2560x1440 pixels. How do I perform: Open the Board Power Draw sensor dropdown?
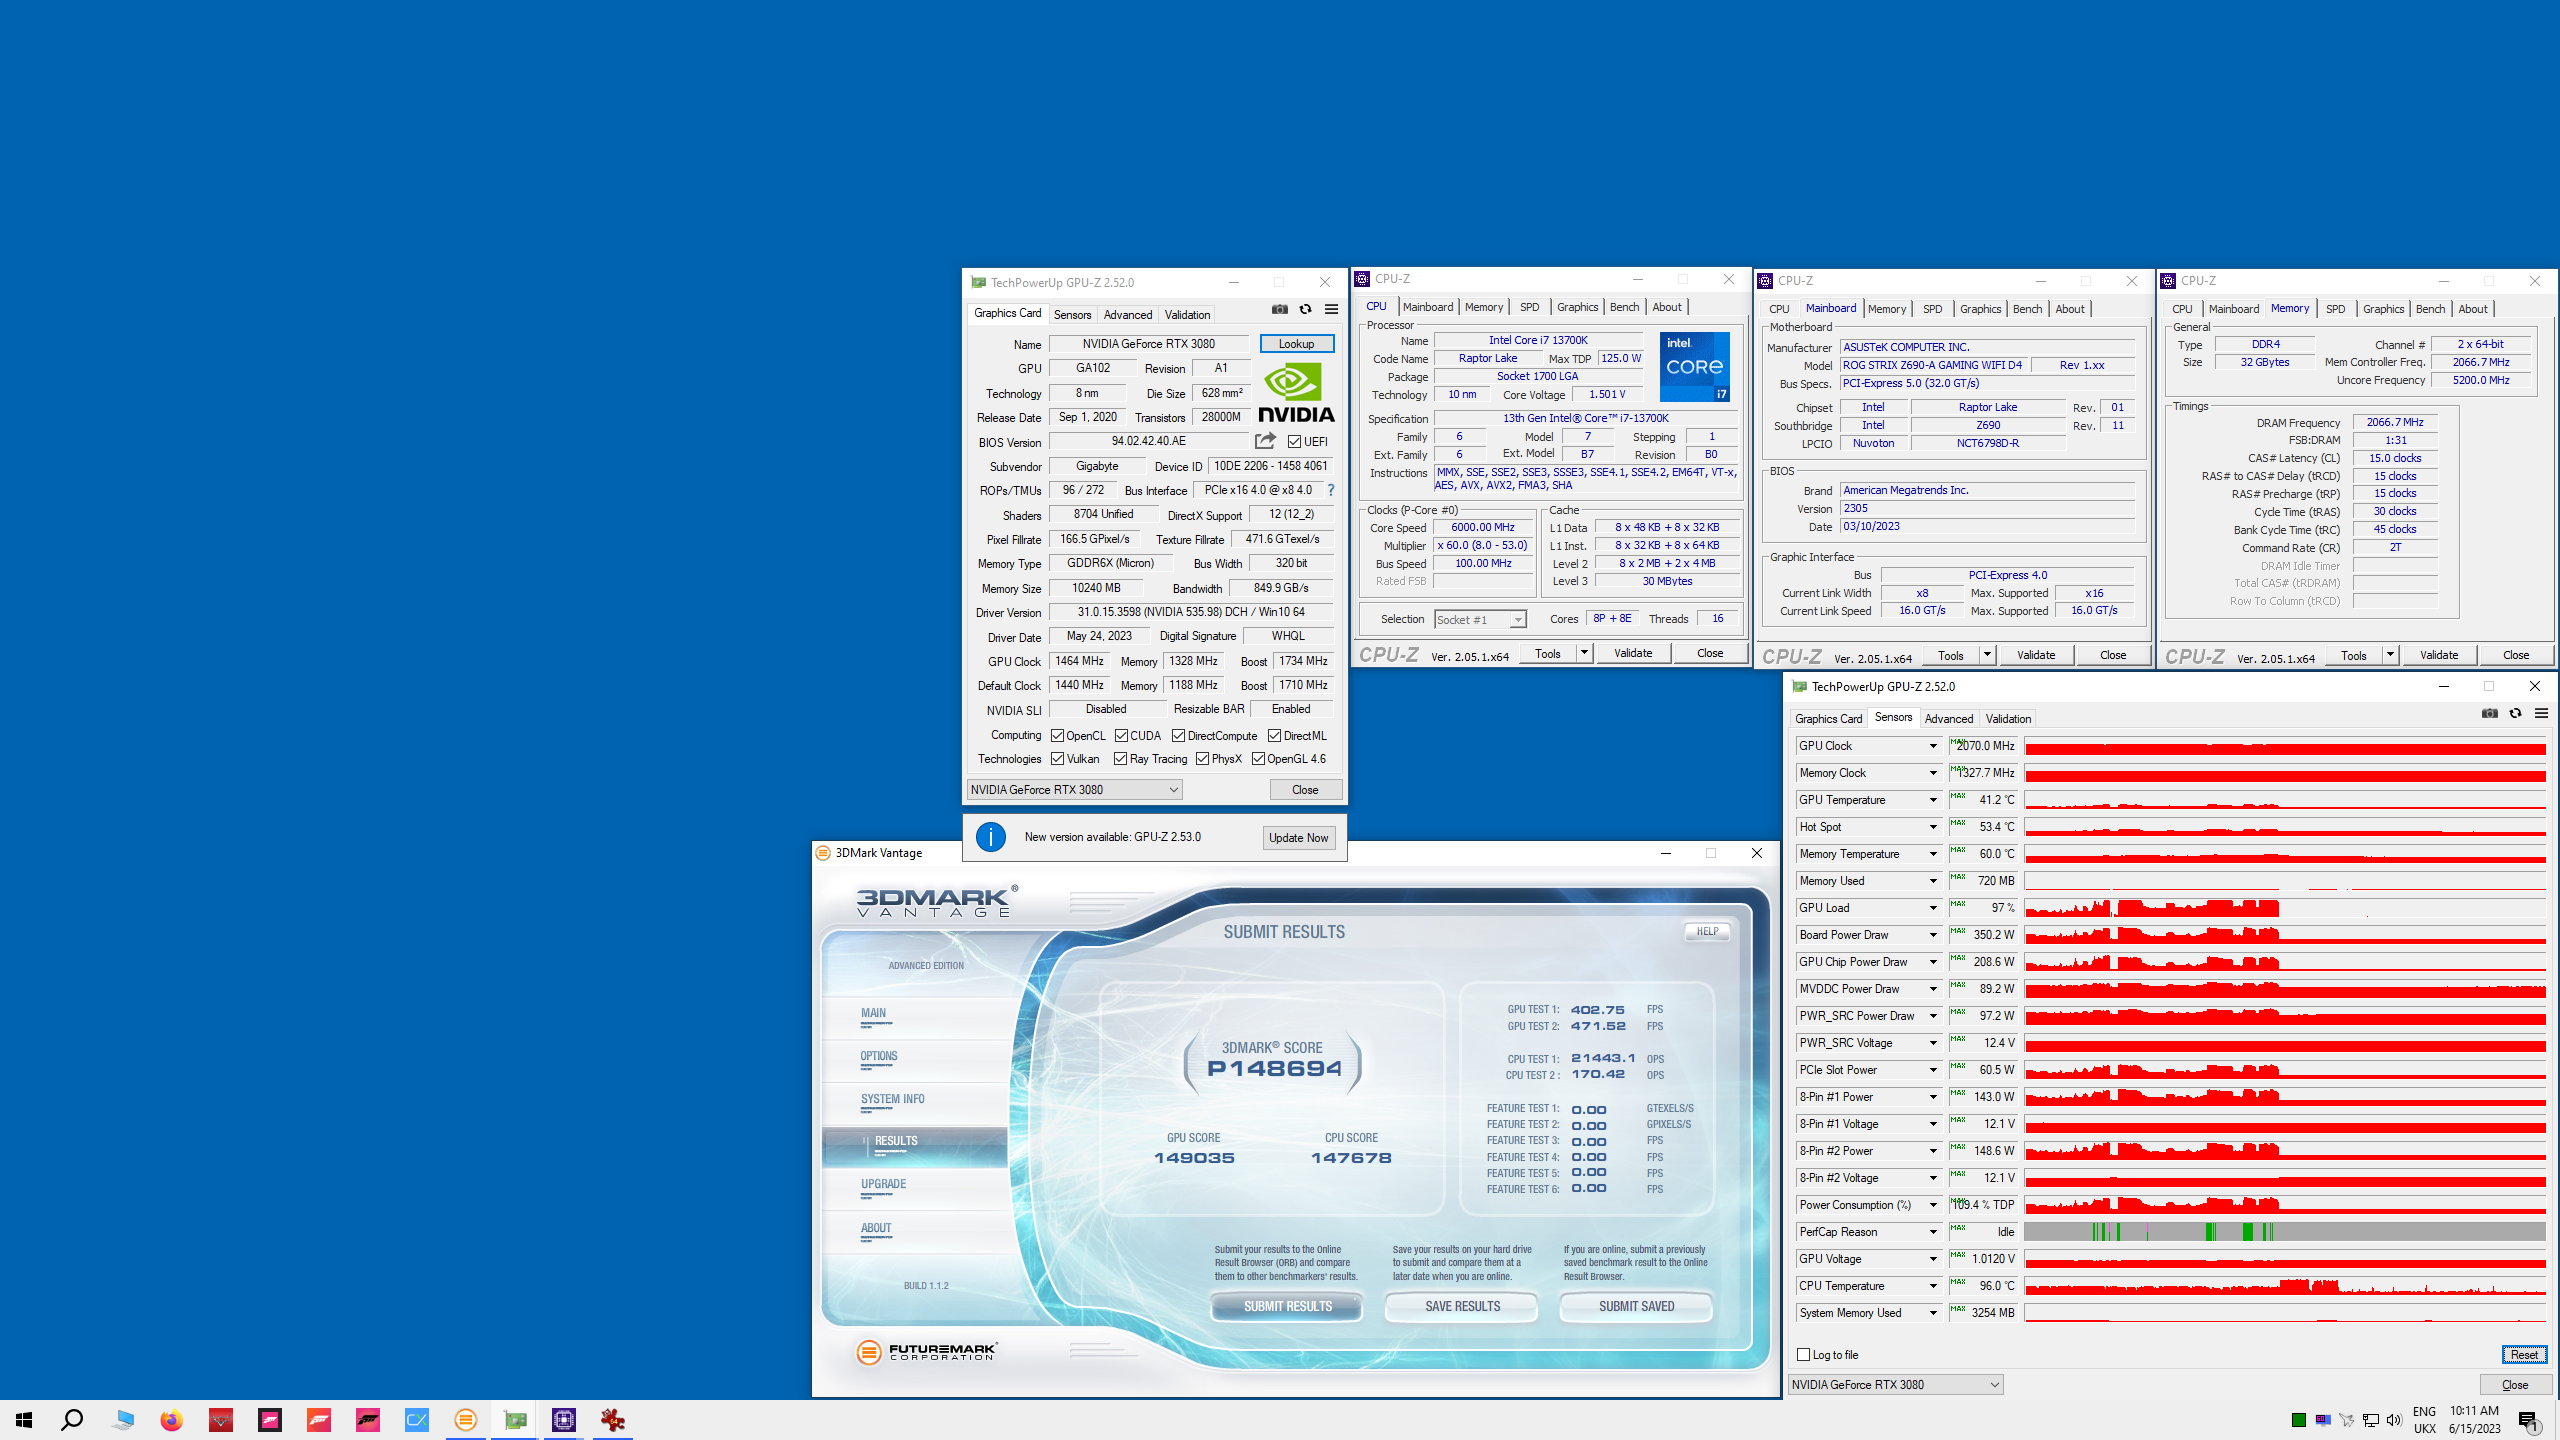pos(1932,935)
